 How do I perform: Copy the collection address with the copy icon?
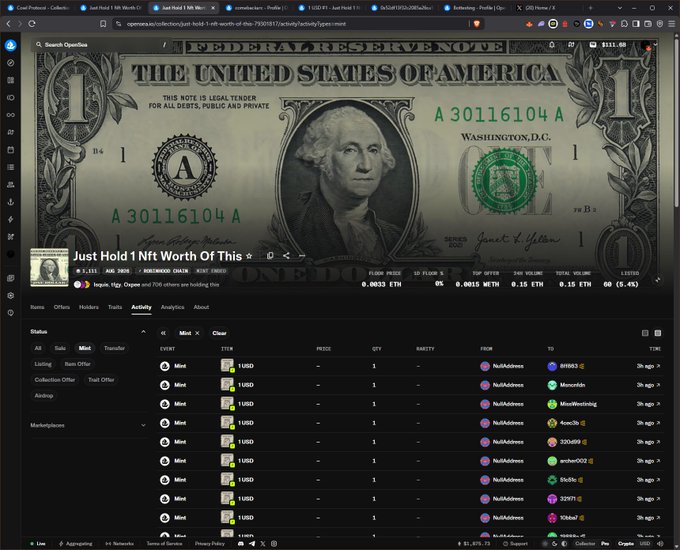tap(270, 256)
